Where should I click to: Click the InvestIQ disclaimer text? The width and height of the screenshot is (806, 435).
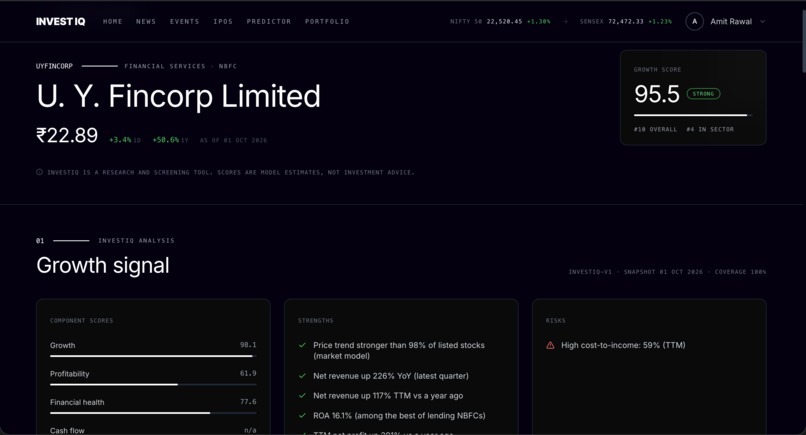[231, 172]
